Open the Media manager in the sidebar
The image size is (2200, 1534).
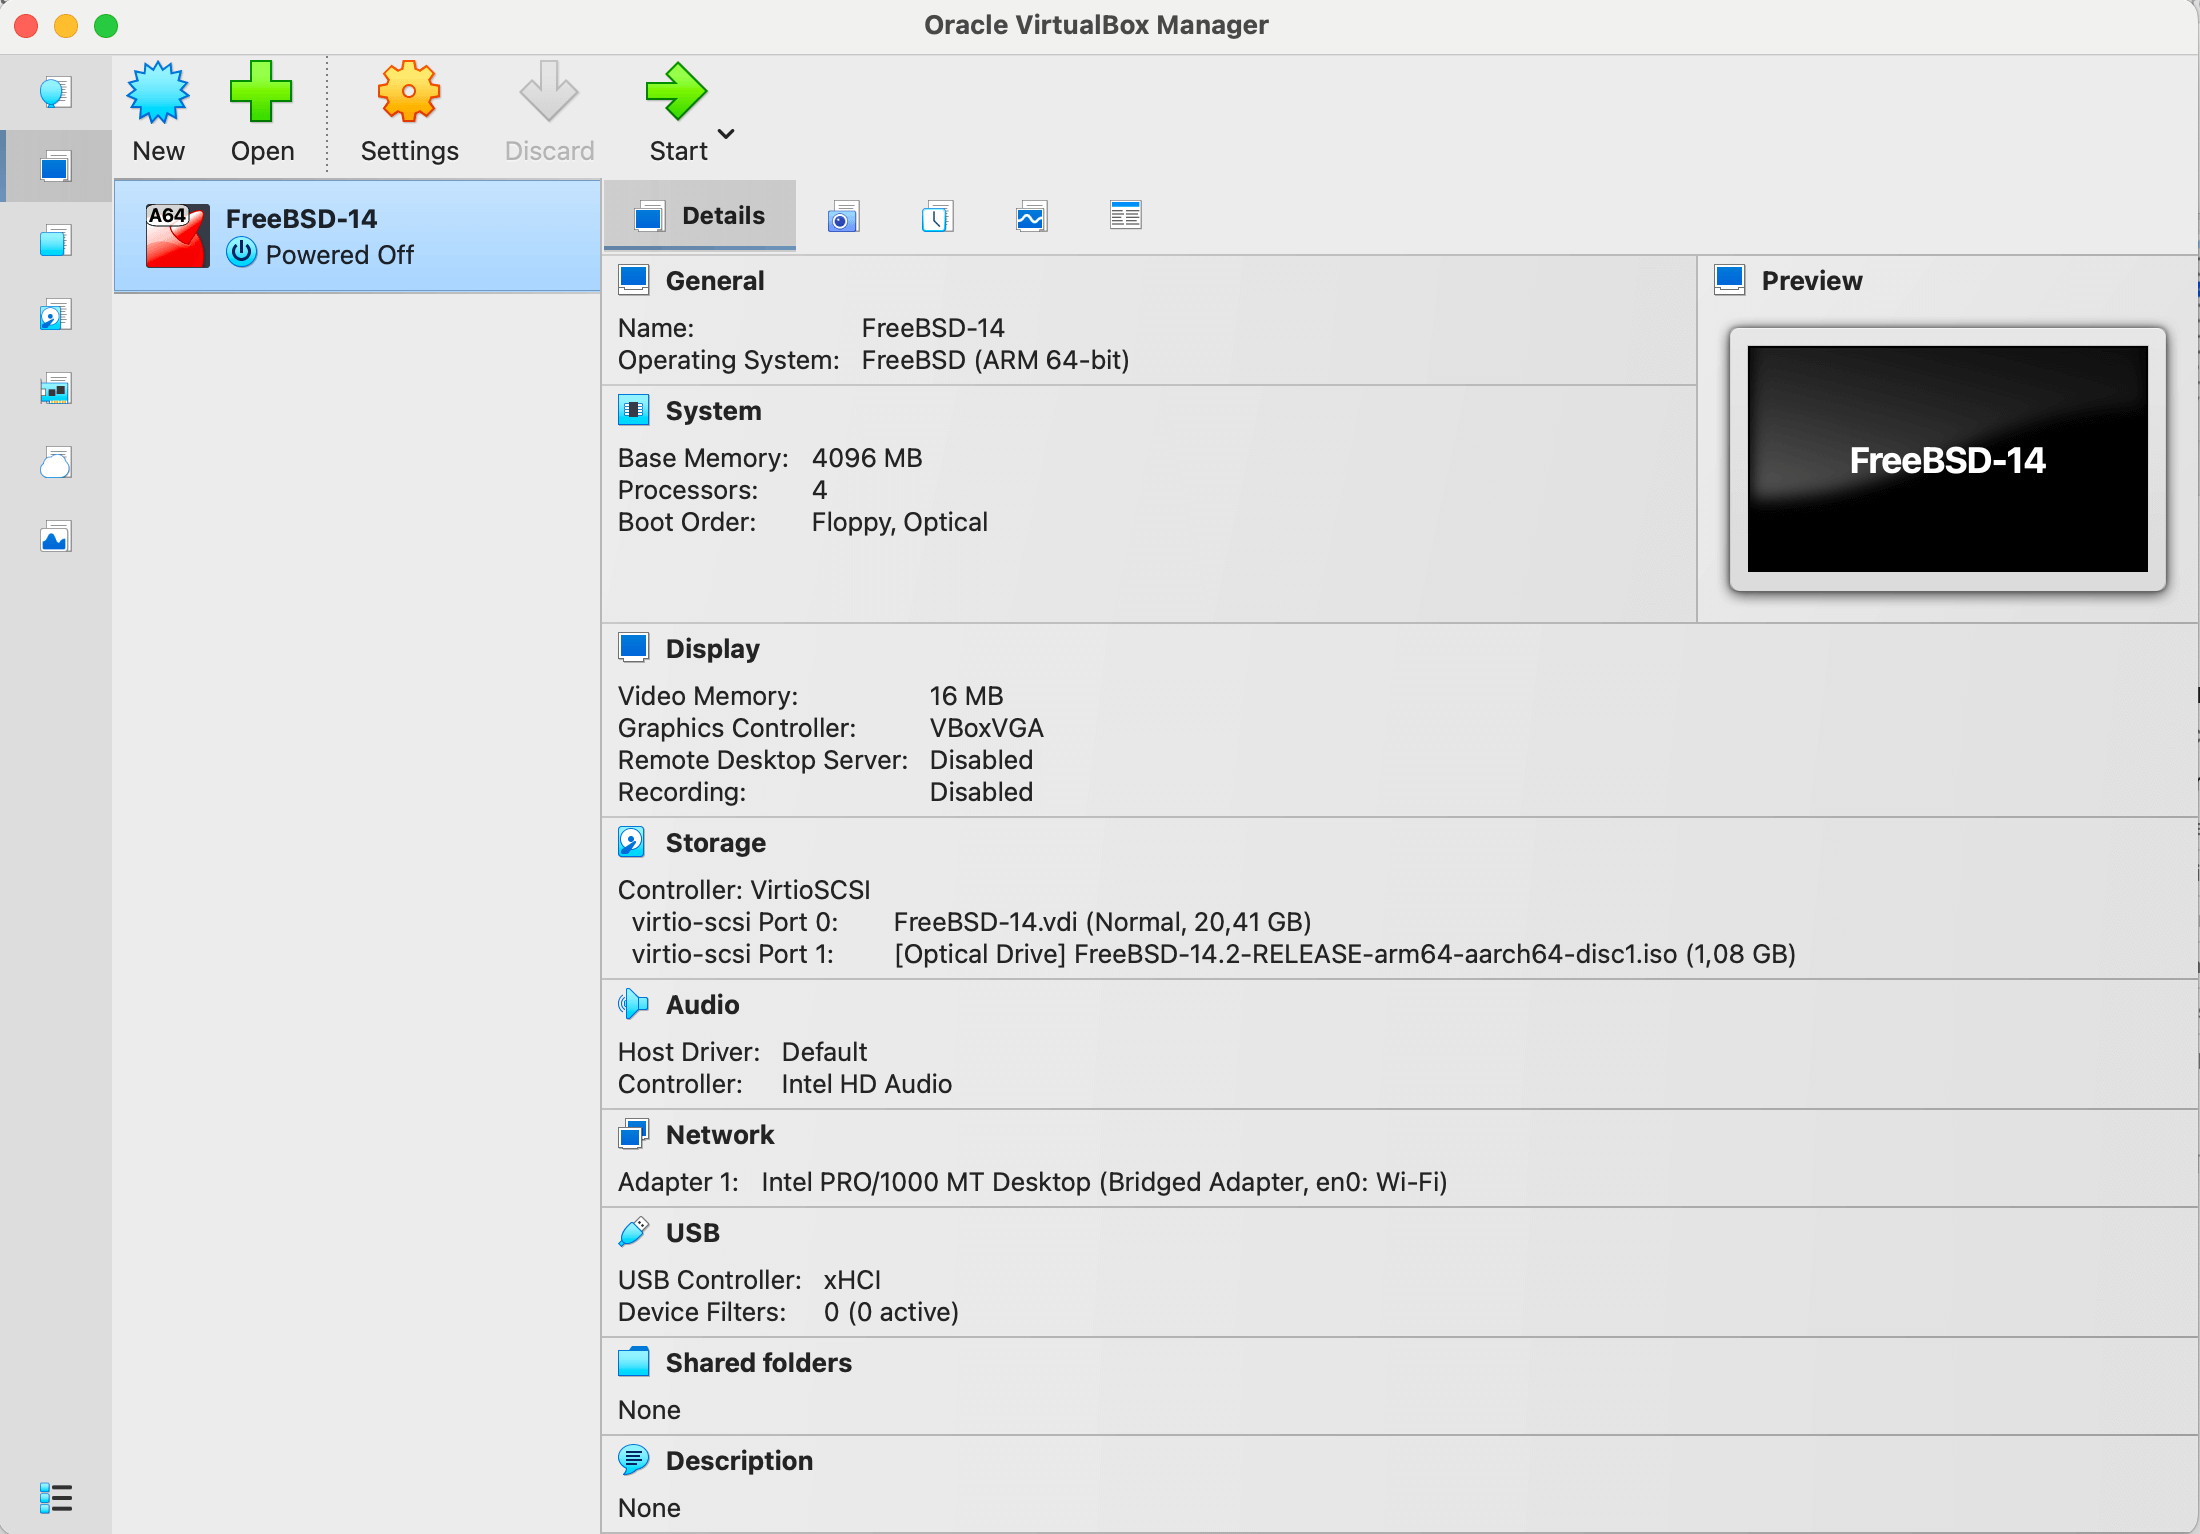(x=55, y=314)
